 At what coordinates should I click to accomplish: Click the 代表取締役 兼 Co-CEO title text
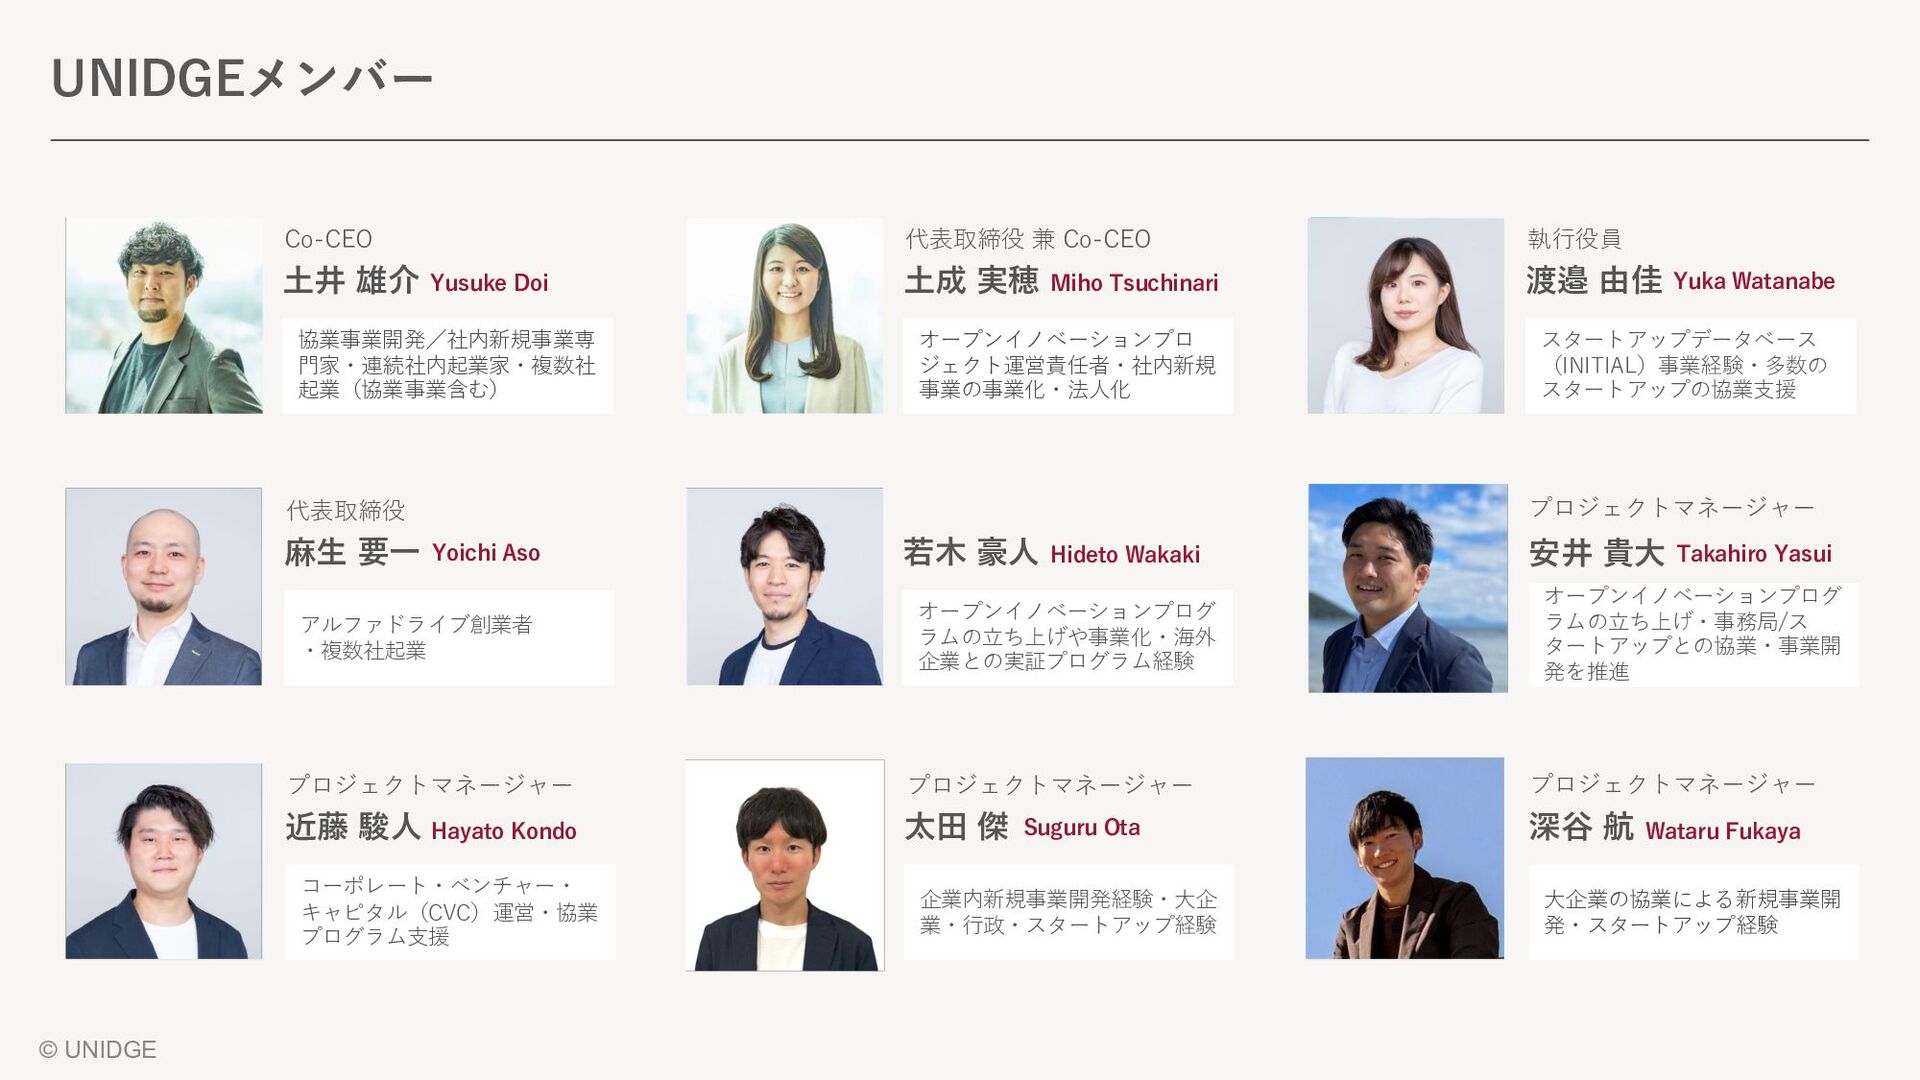click(x=1028, y=239)
